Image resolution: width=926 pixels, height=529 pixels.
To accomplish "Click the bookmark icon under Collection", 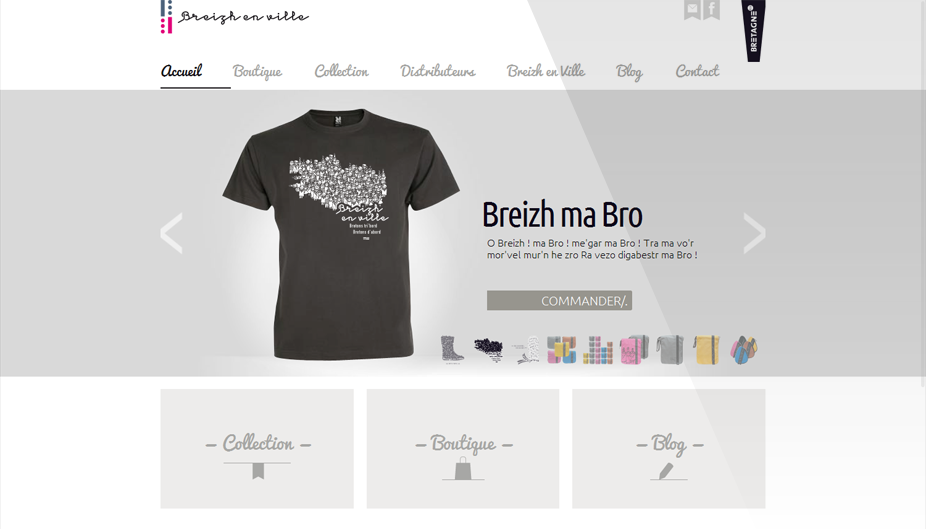I will [258, 471].
